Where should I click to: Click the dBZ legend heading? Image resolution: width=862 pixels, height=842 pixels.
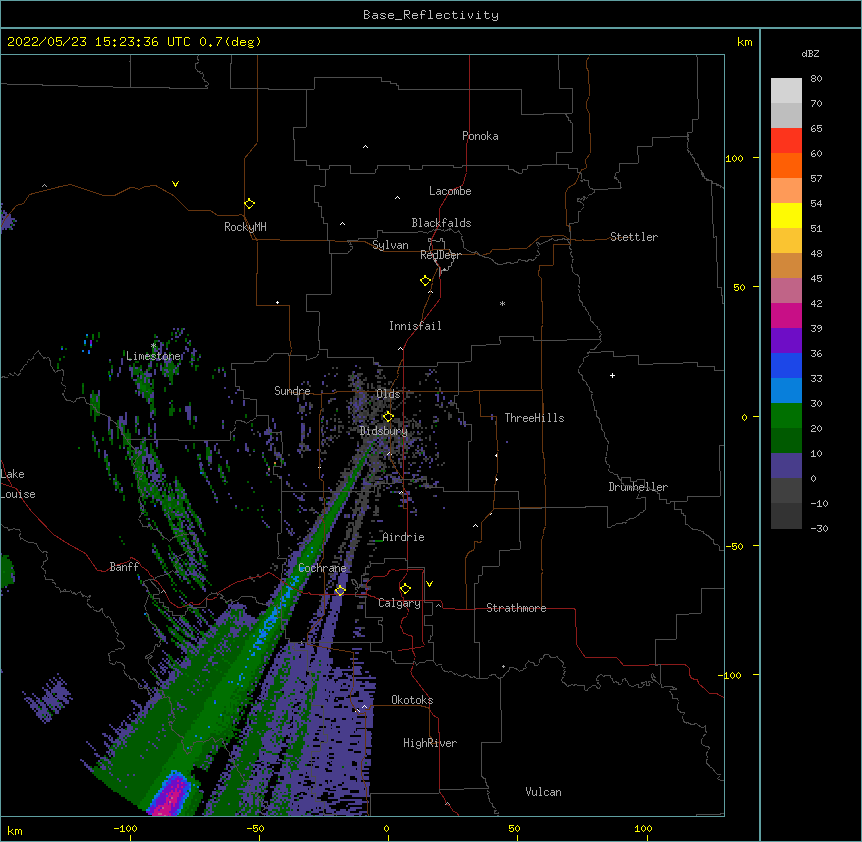click(810, 54)
